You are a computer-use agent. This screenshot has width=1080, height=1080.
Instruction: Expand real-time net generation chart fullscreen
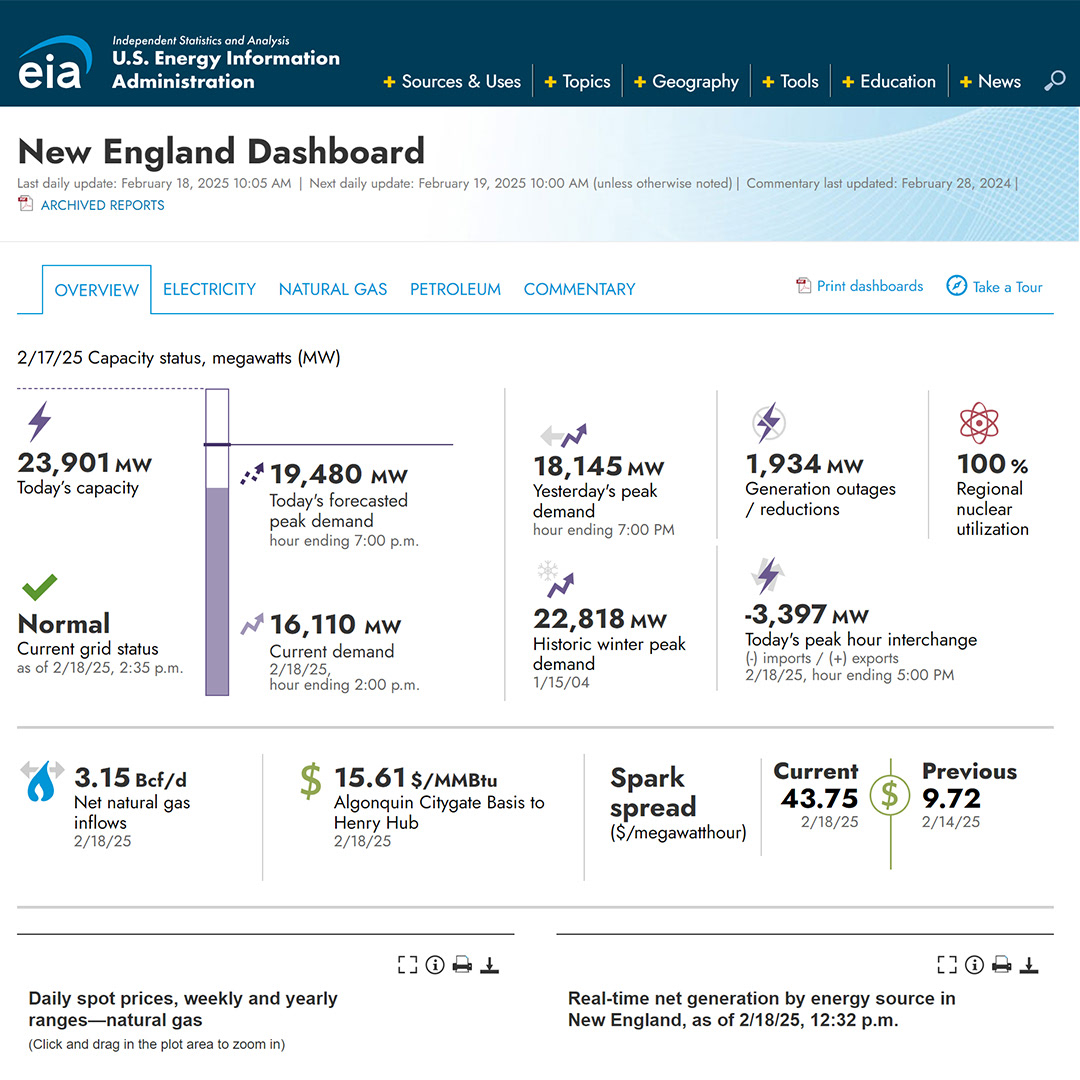[x=947, y=965]
